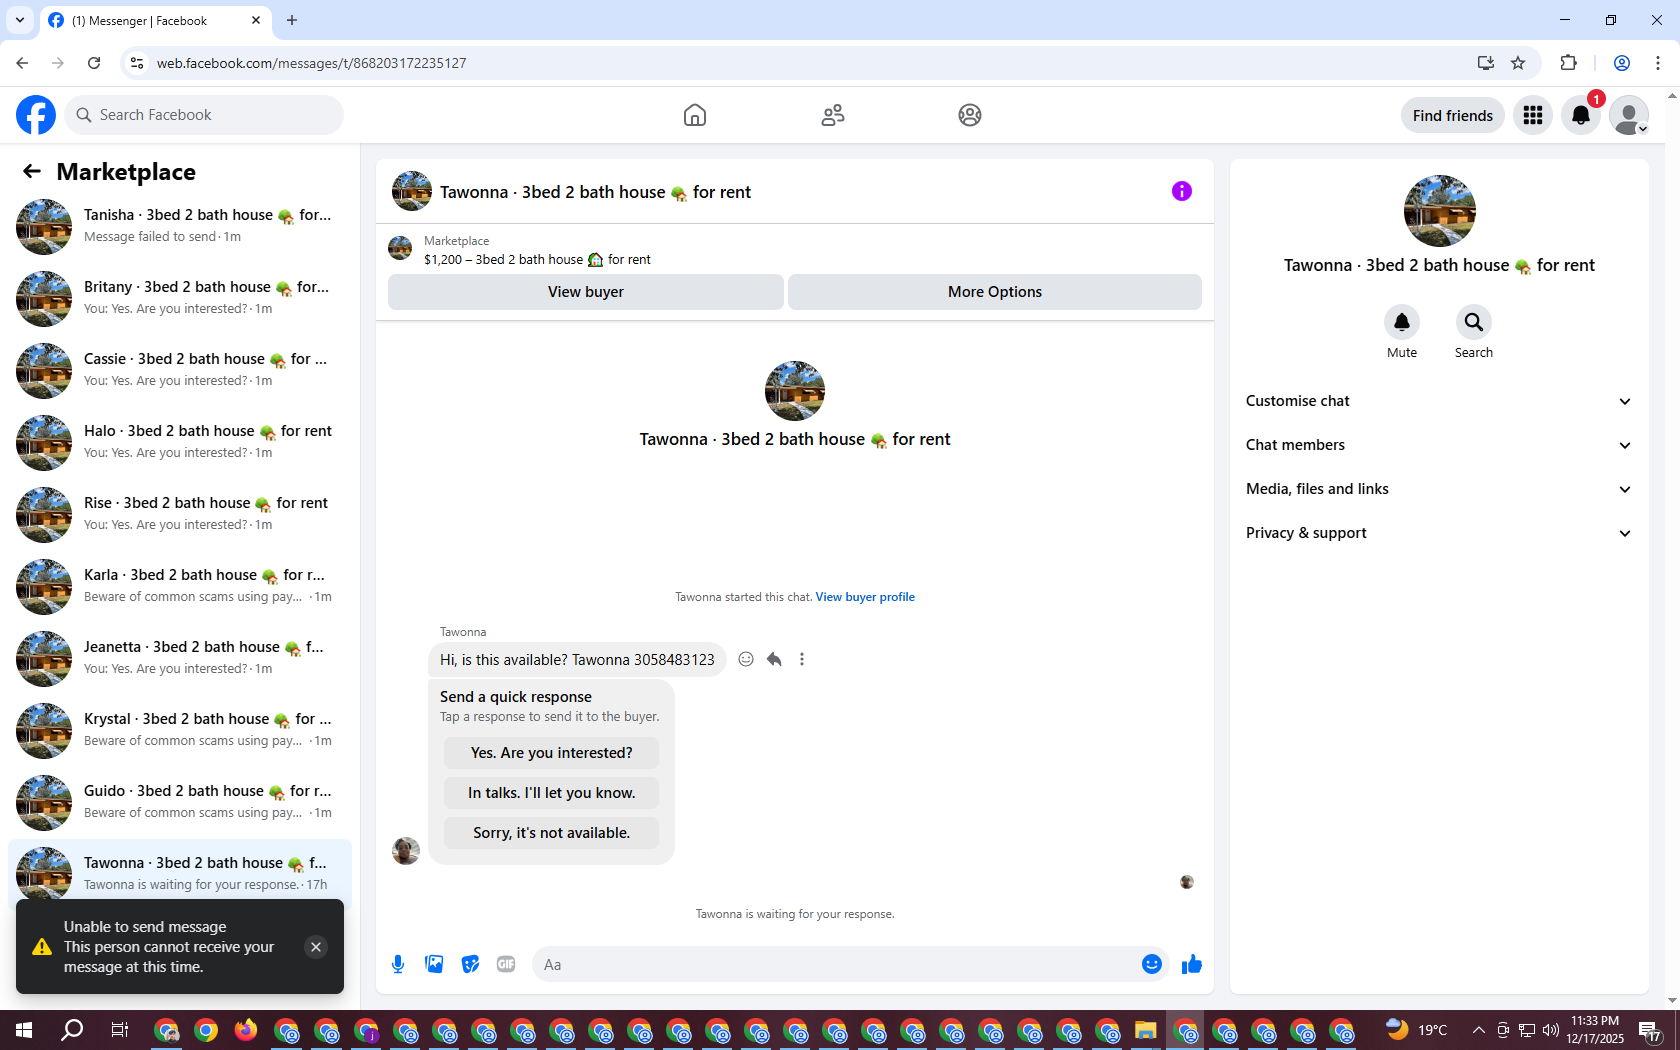Click the listing thumbnail in right panel

point(1439,211)
